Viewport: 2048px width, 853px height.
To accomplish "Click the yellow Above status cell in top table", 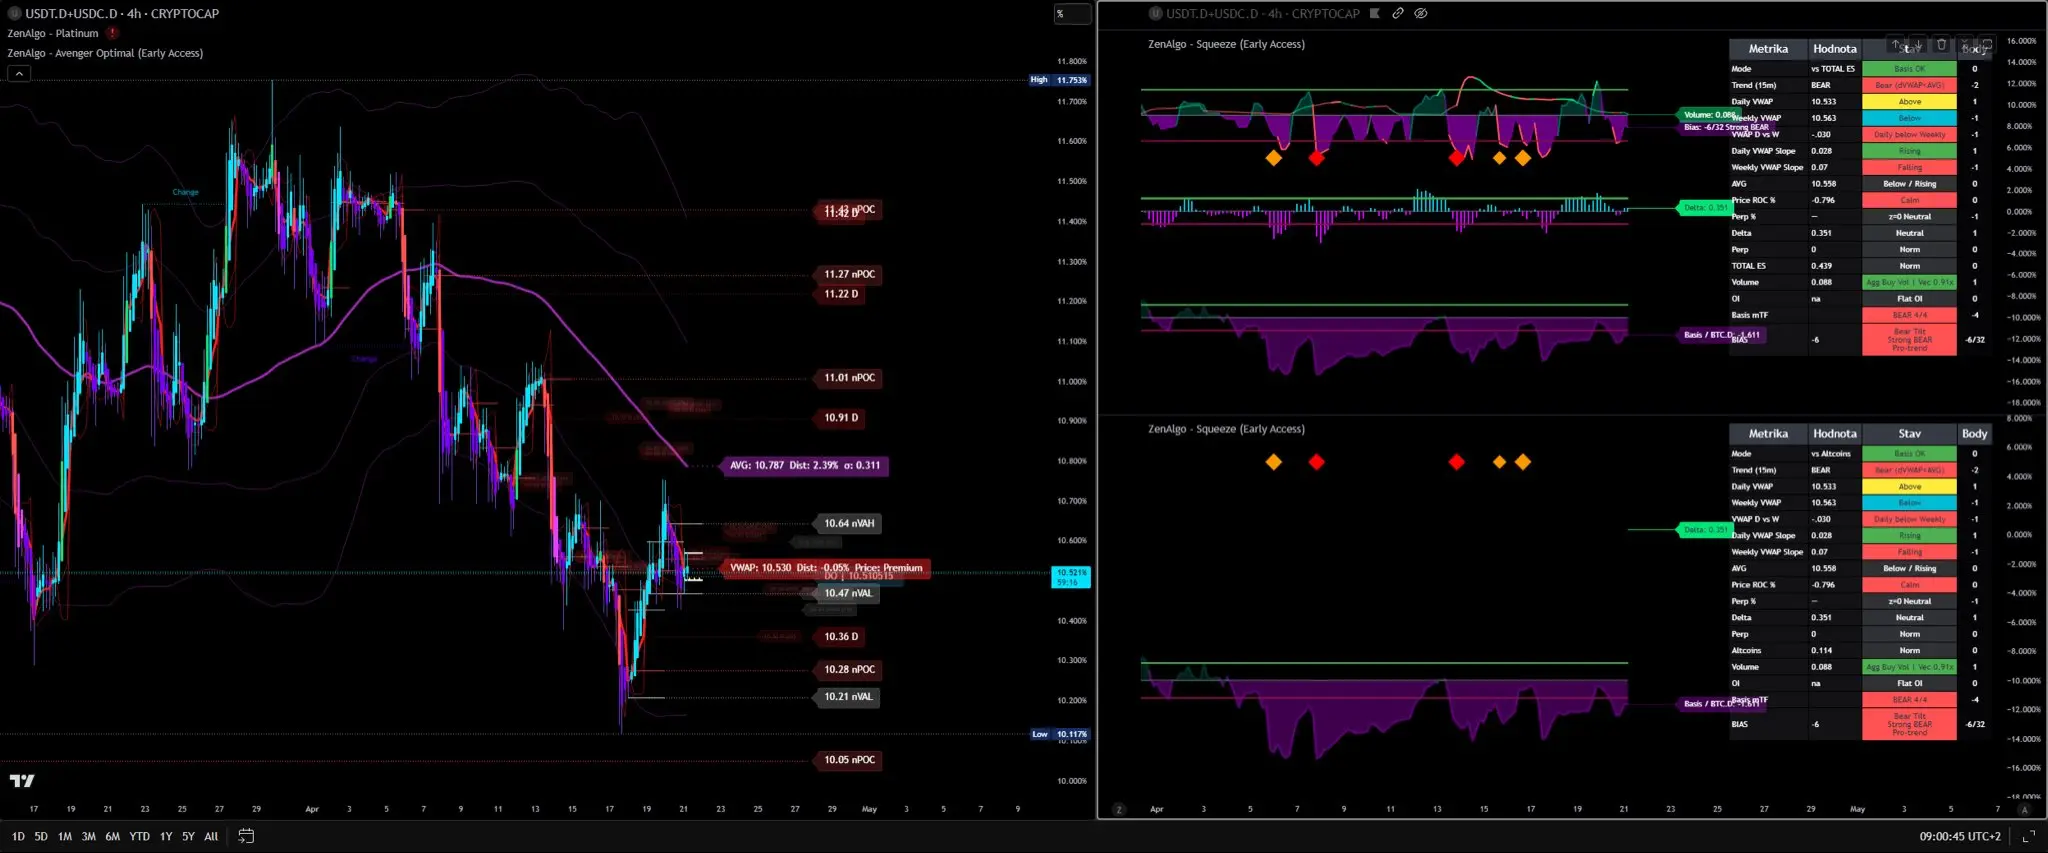I will 1909,102.
